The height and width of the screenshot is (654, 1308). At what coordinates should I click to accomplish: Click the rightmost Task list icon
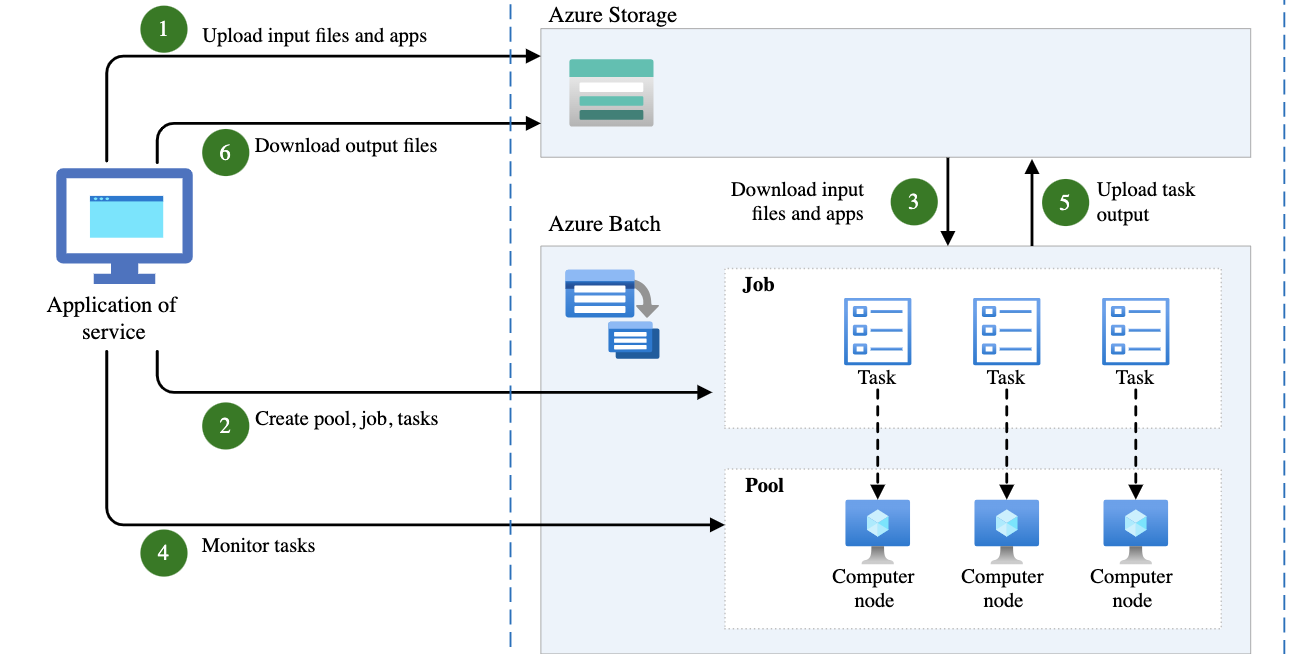pyautogui.click(x=1135, y=331)
